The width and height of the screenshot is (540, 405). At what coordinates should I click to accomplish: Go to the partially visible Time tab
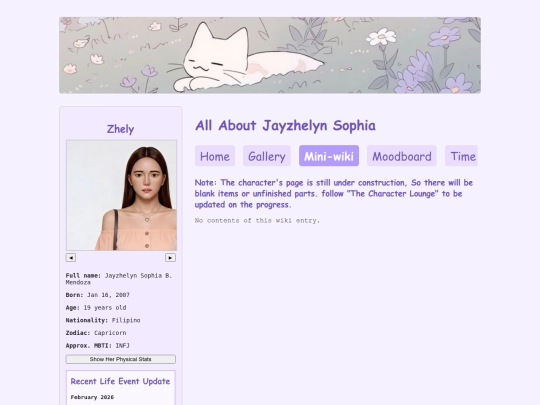tap(461, 156)
